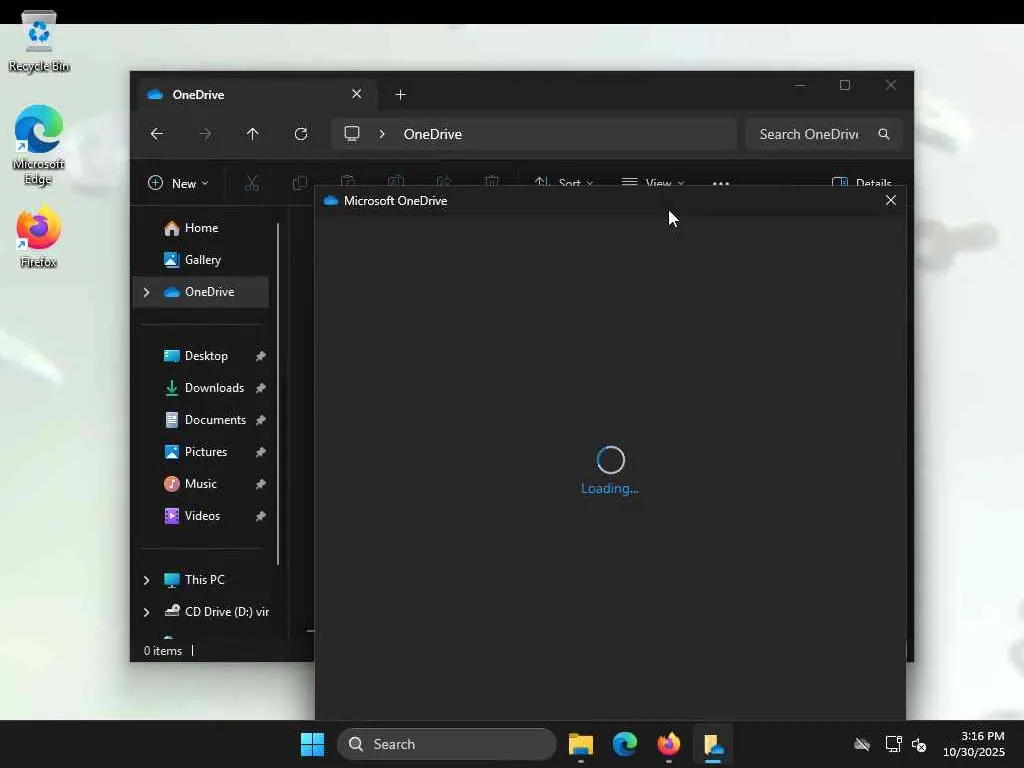Launch Edge from the taskbar

click(x=625, y=744)
